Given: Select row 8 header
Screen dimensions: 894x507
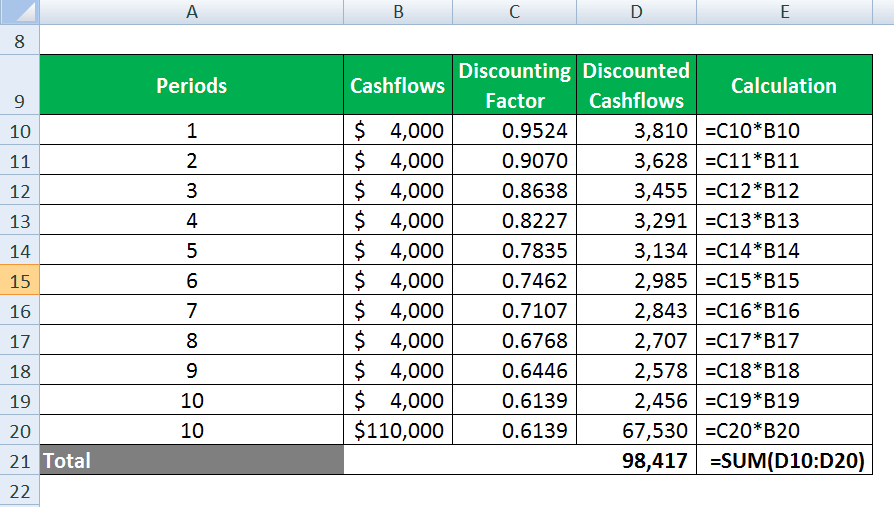Looking at the screenshot, I should coord(20,40).
